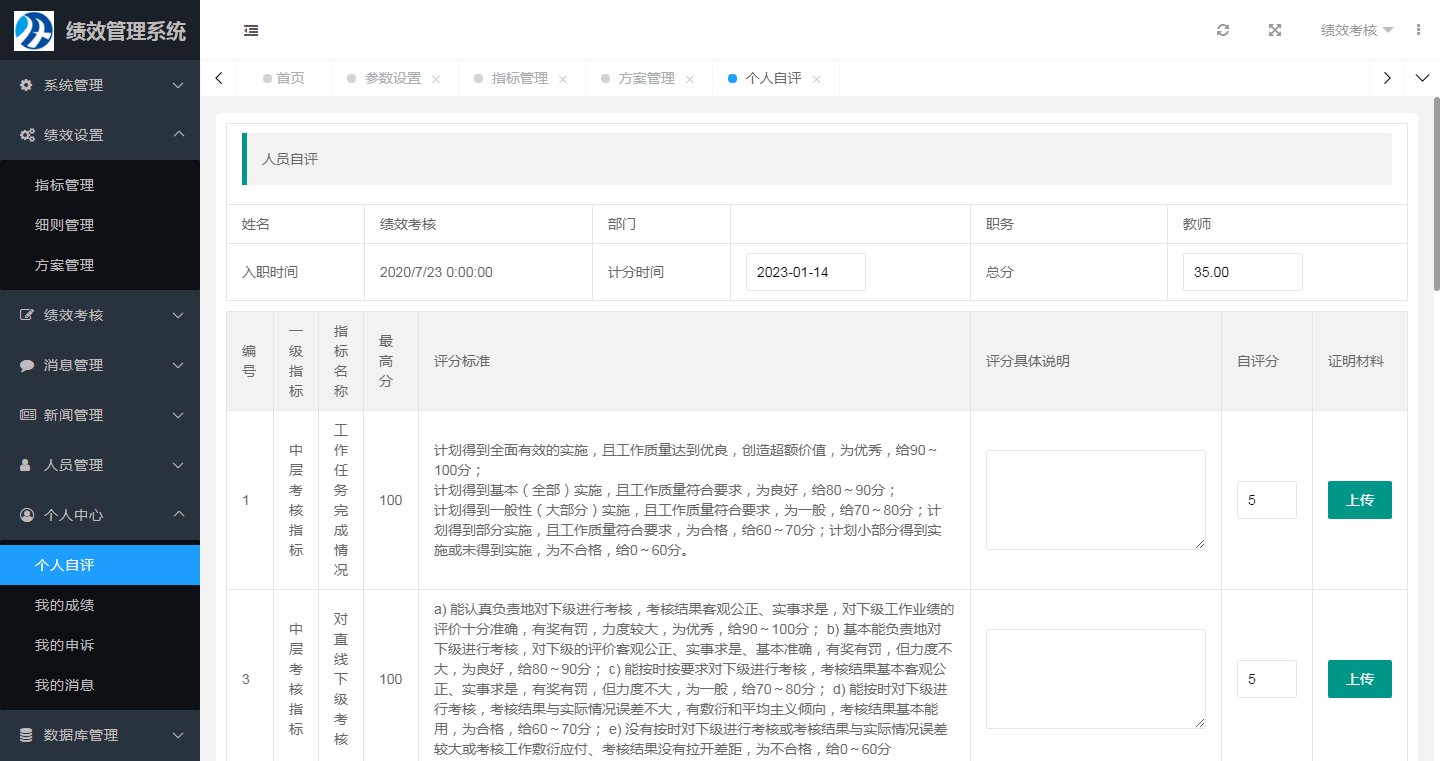Image resolution: width=1440 pixels, height=761 pixels.
Task: Click 上传 button for indicator 3
Action: [x=1359, y=679]
